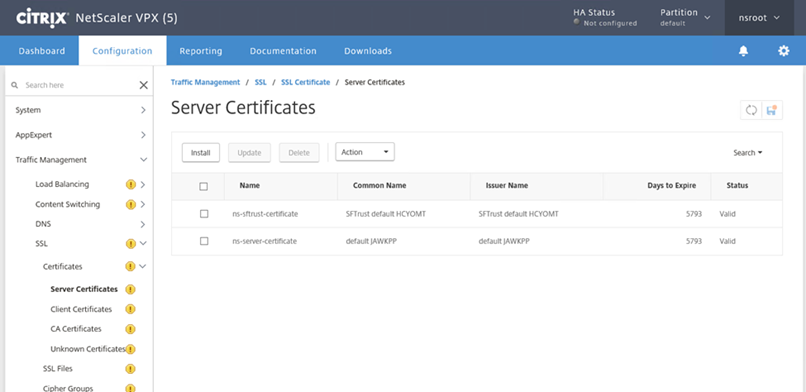Click warning icon beside the SSL node
Viewport: 806px width, 392px height.
(x=131, y=244)
